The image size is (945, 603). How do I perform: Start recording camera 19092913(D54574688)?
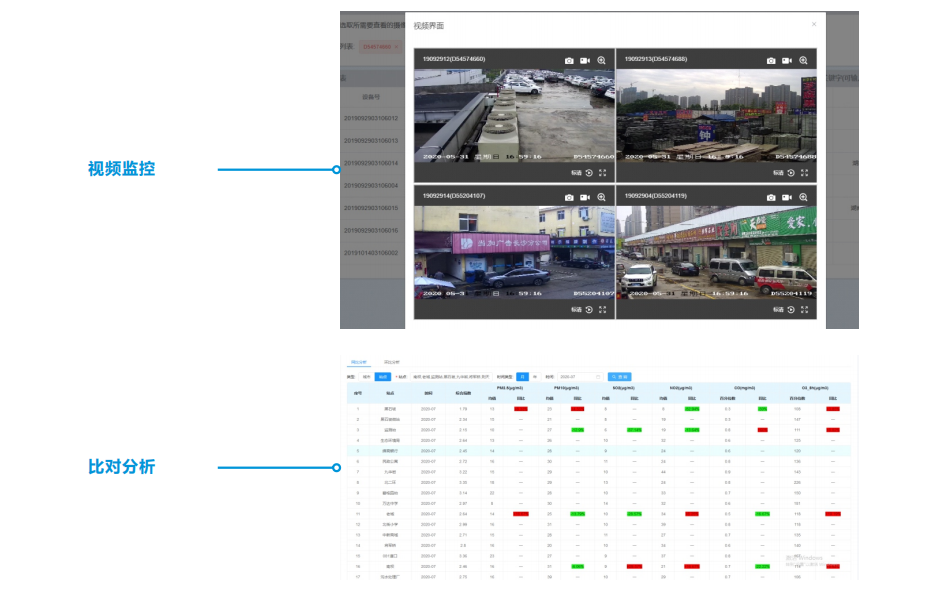(x=786, y=60)
